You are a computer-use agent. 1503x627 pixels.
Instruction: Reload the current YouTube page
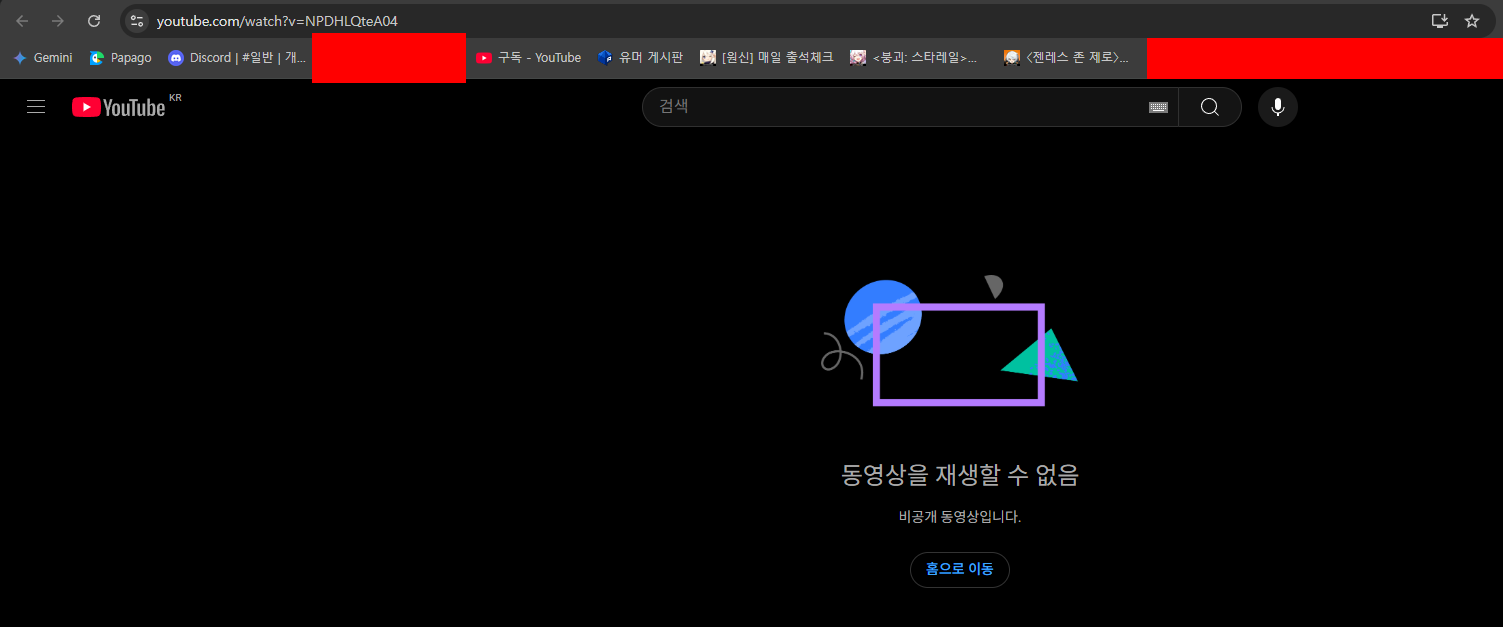(x=94, y=21)
